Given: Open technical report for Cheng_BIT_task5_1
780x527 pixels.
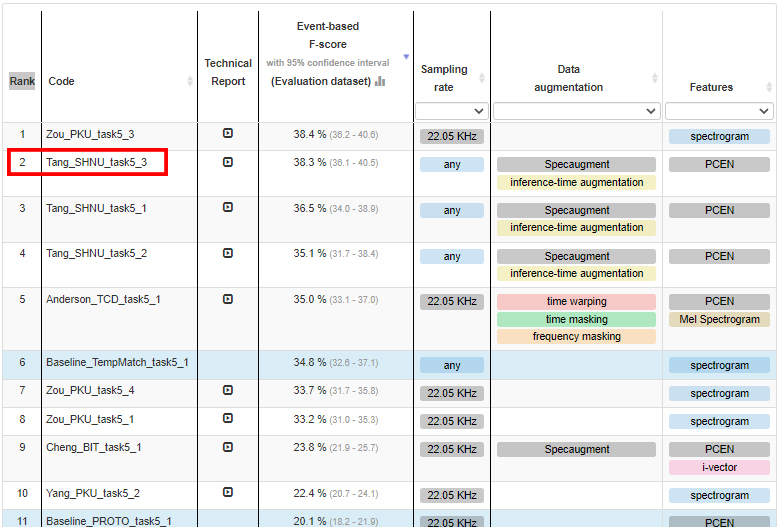Looking at the screenshot, I should [x=228, y=447].
